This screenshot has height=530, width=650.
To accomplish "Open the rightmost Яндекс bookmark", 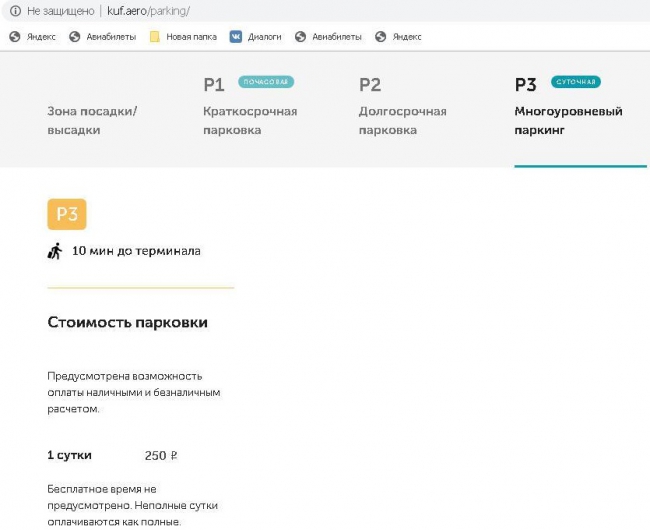I will coord(398,37).
